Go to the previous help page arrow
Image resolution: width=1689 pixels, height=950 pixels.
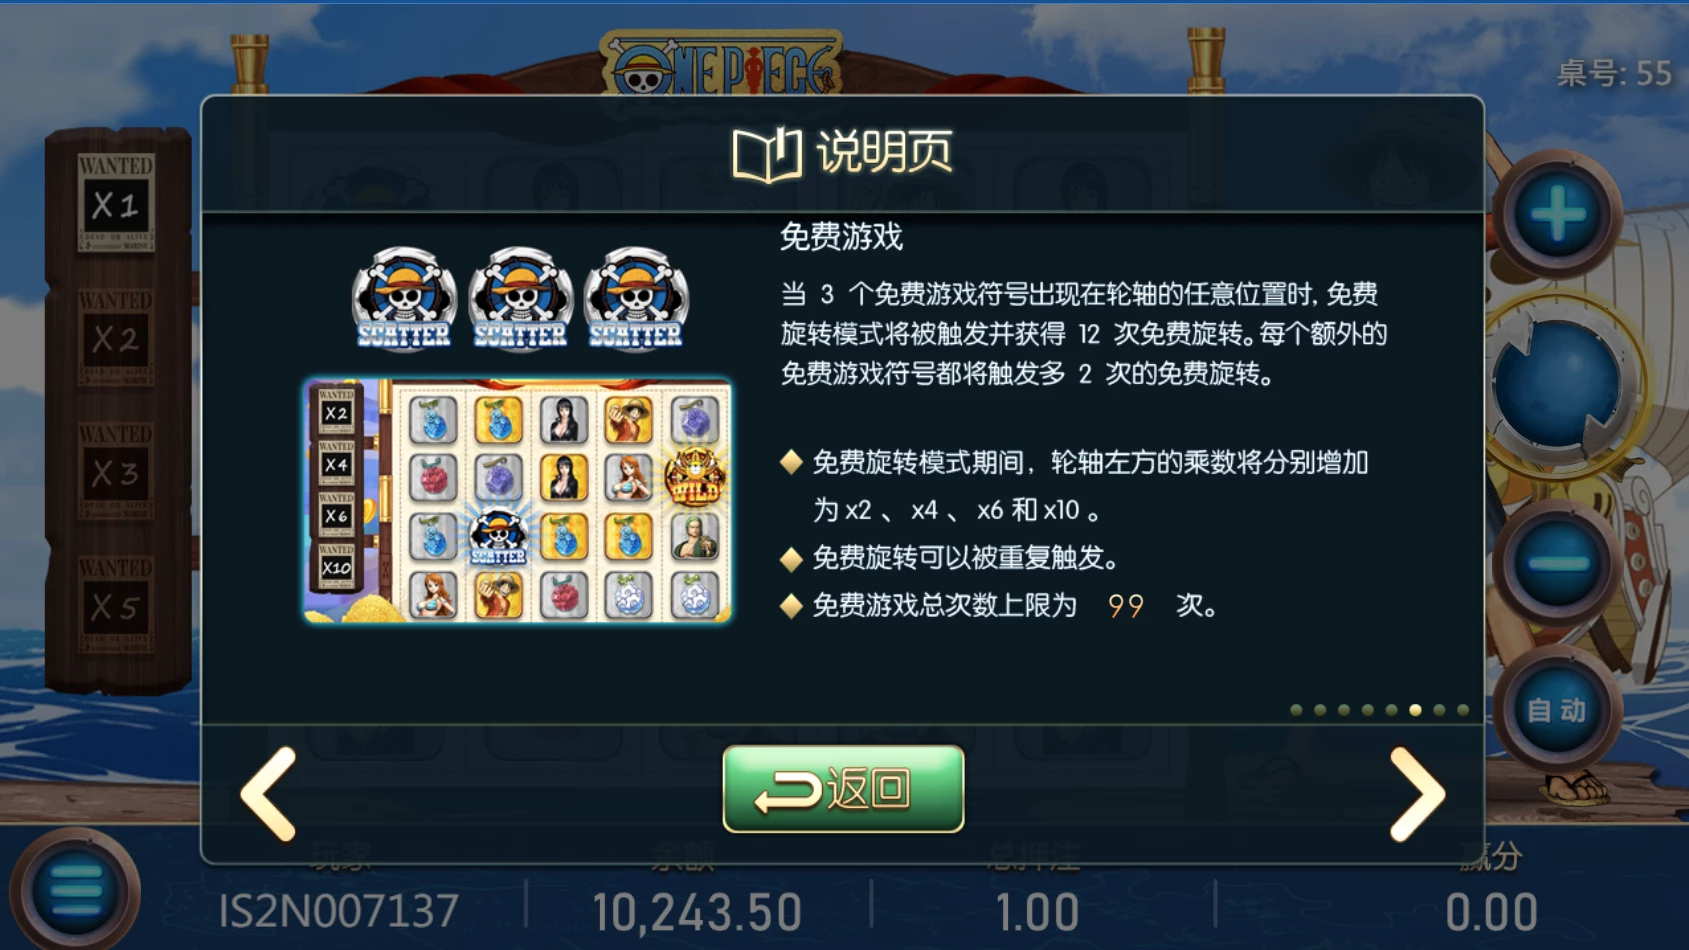click(x=268, y=793)
